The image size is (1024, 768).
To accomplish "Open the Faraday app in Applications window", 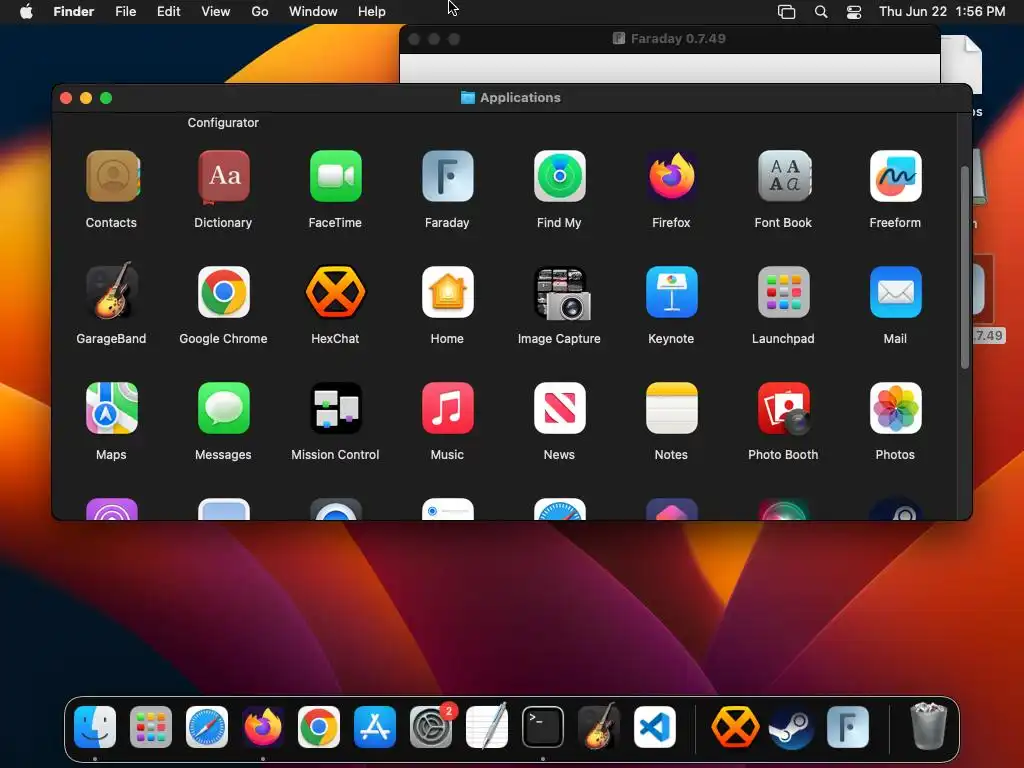I will pos(447,176).
